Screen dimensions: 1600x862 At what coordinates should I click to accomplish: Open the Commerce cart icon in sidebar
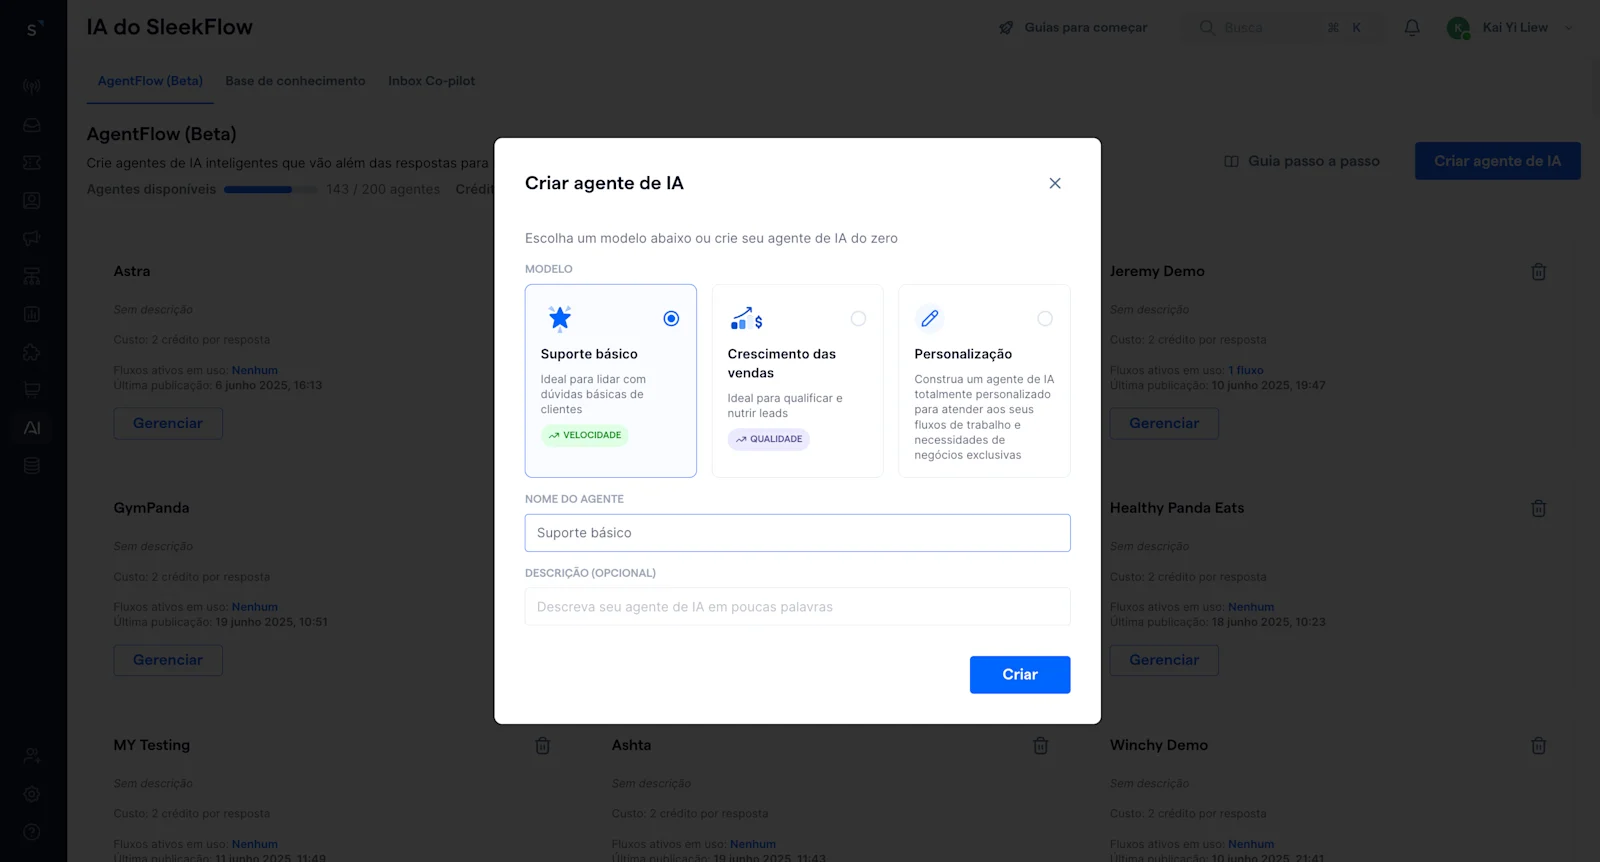coord(32,390)
